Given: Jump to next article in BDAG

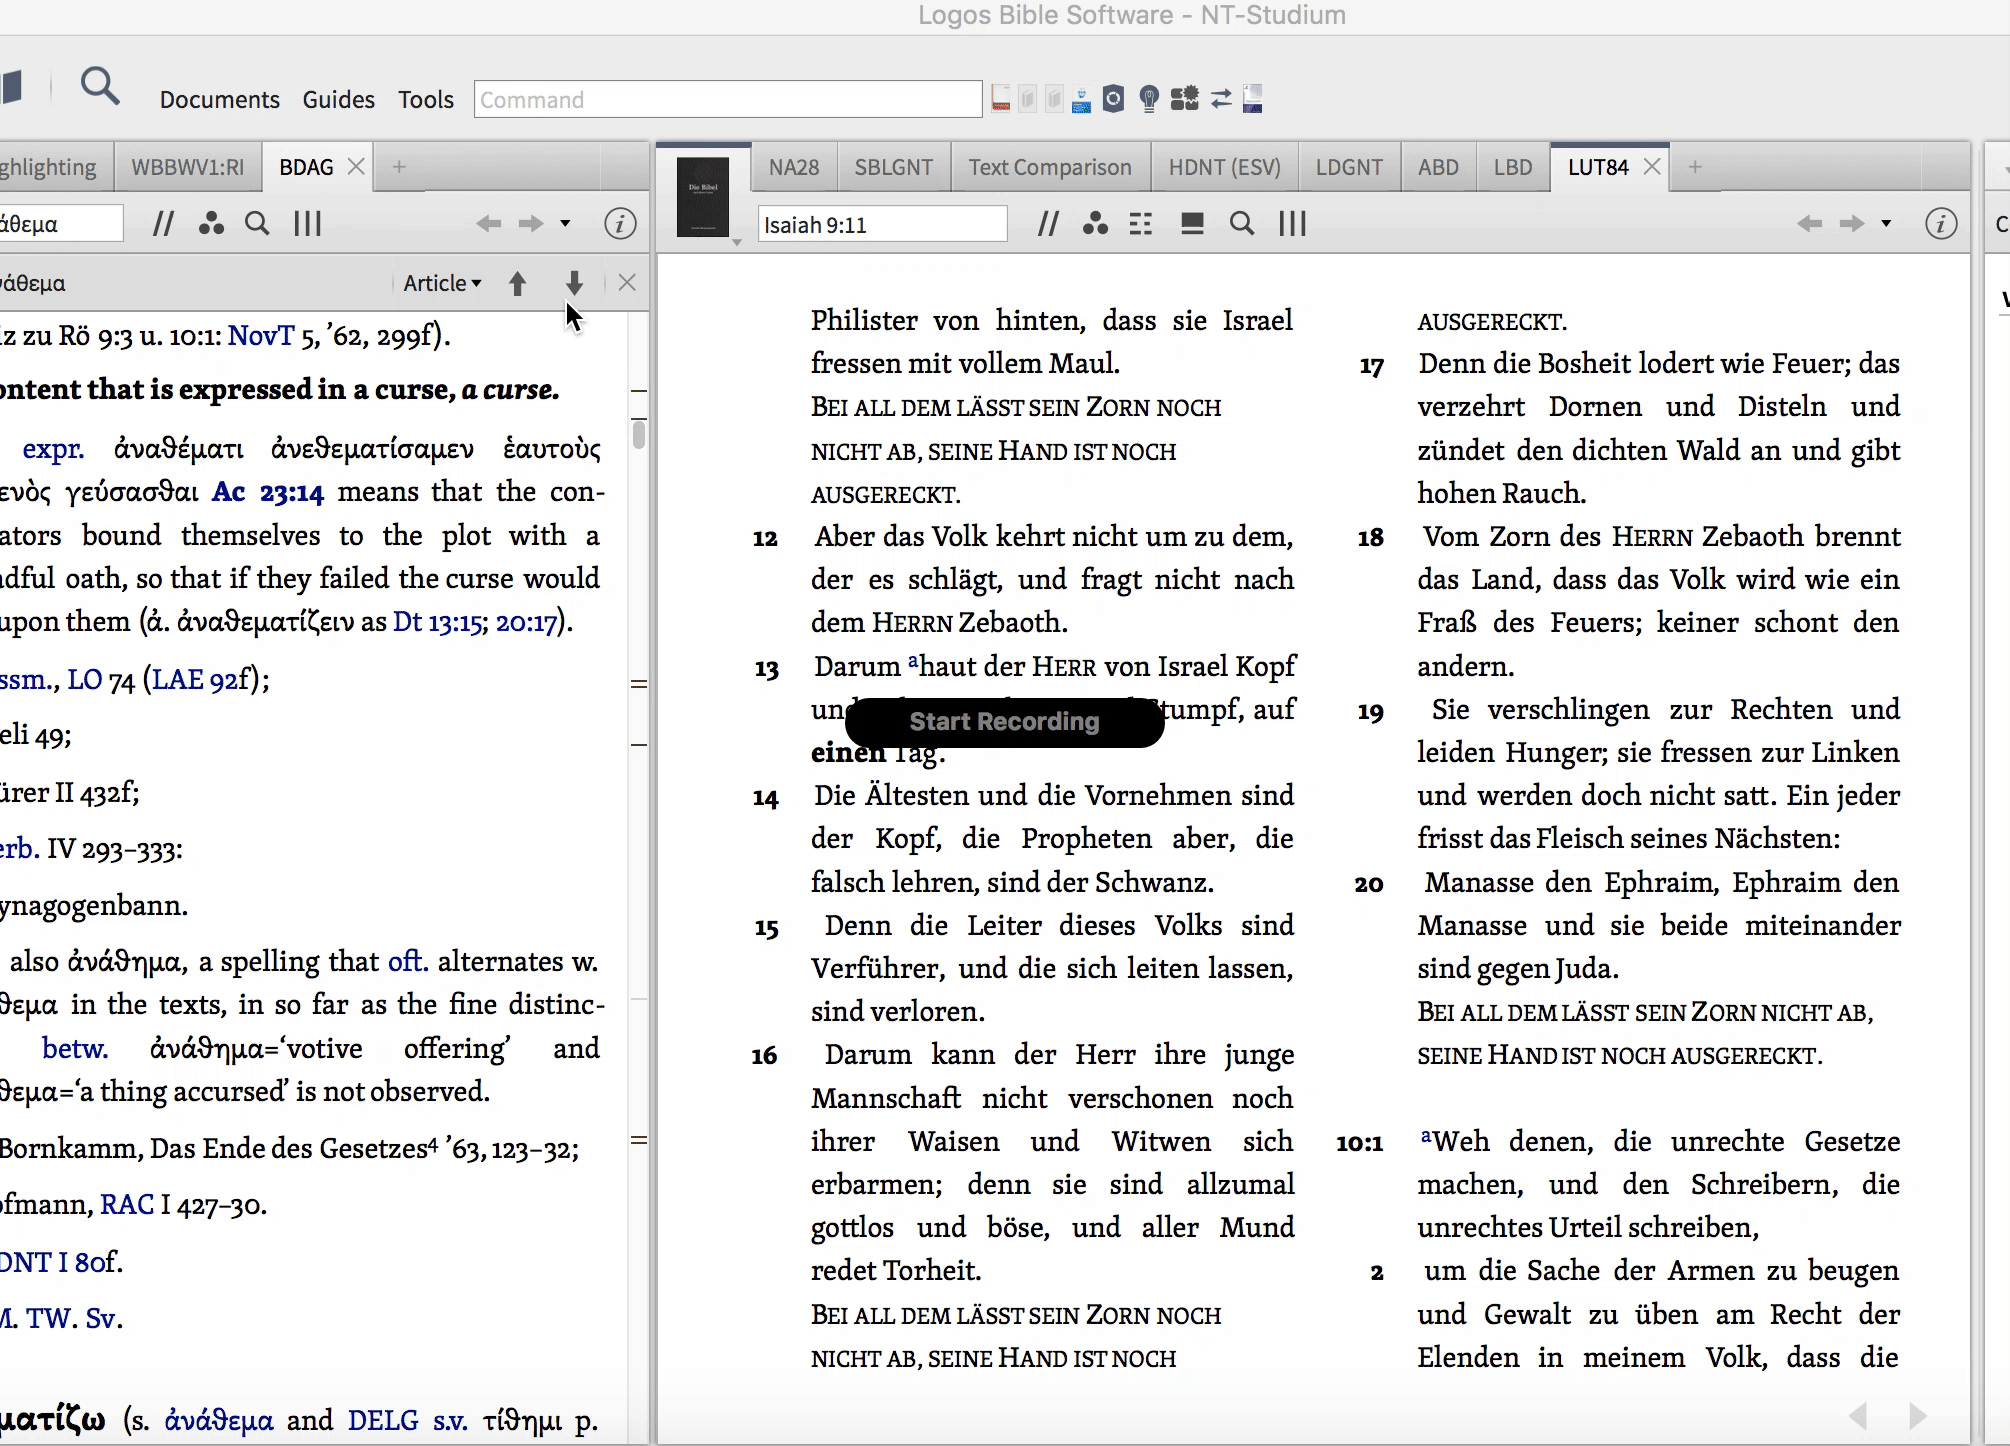Looking at the screenshot, I should [x=574, y=284].
